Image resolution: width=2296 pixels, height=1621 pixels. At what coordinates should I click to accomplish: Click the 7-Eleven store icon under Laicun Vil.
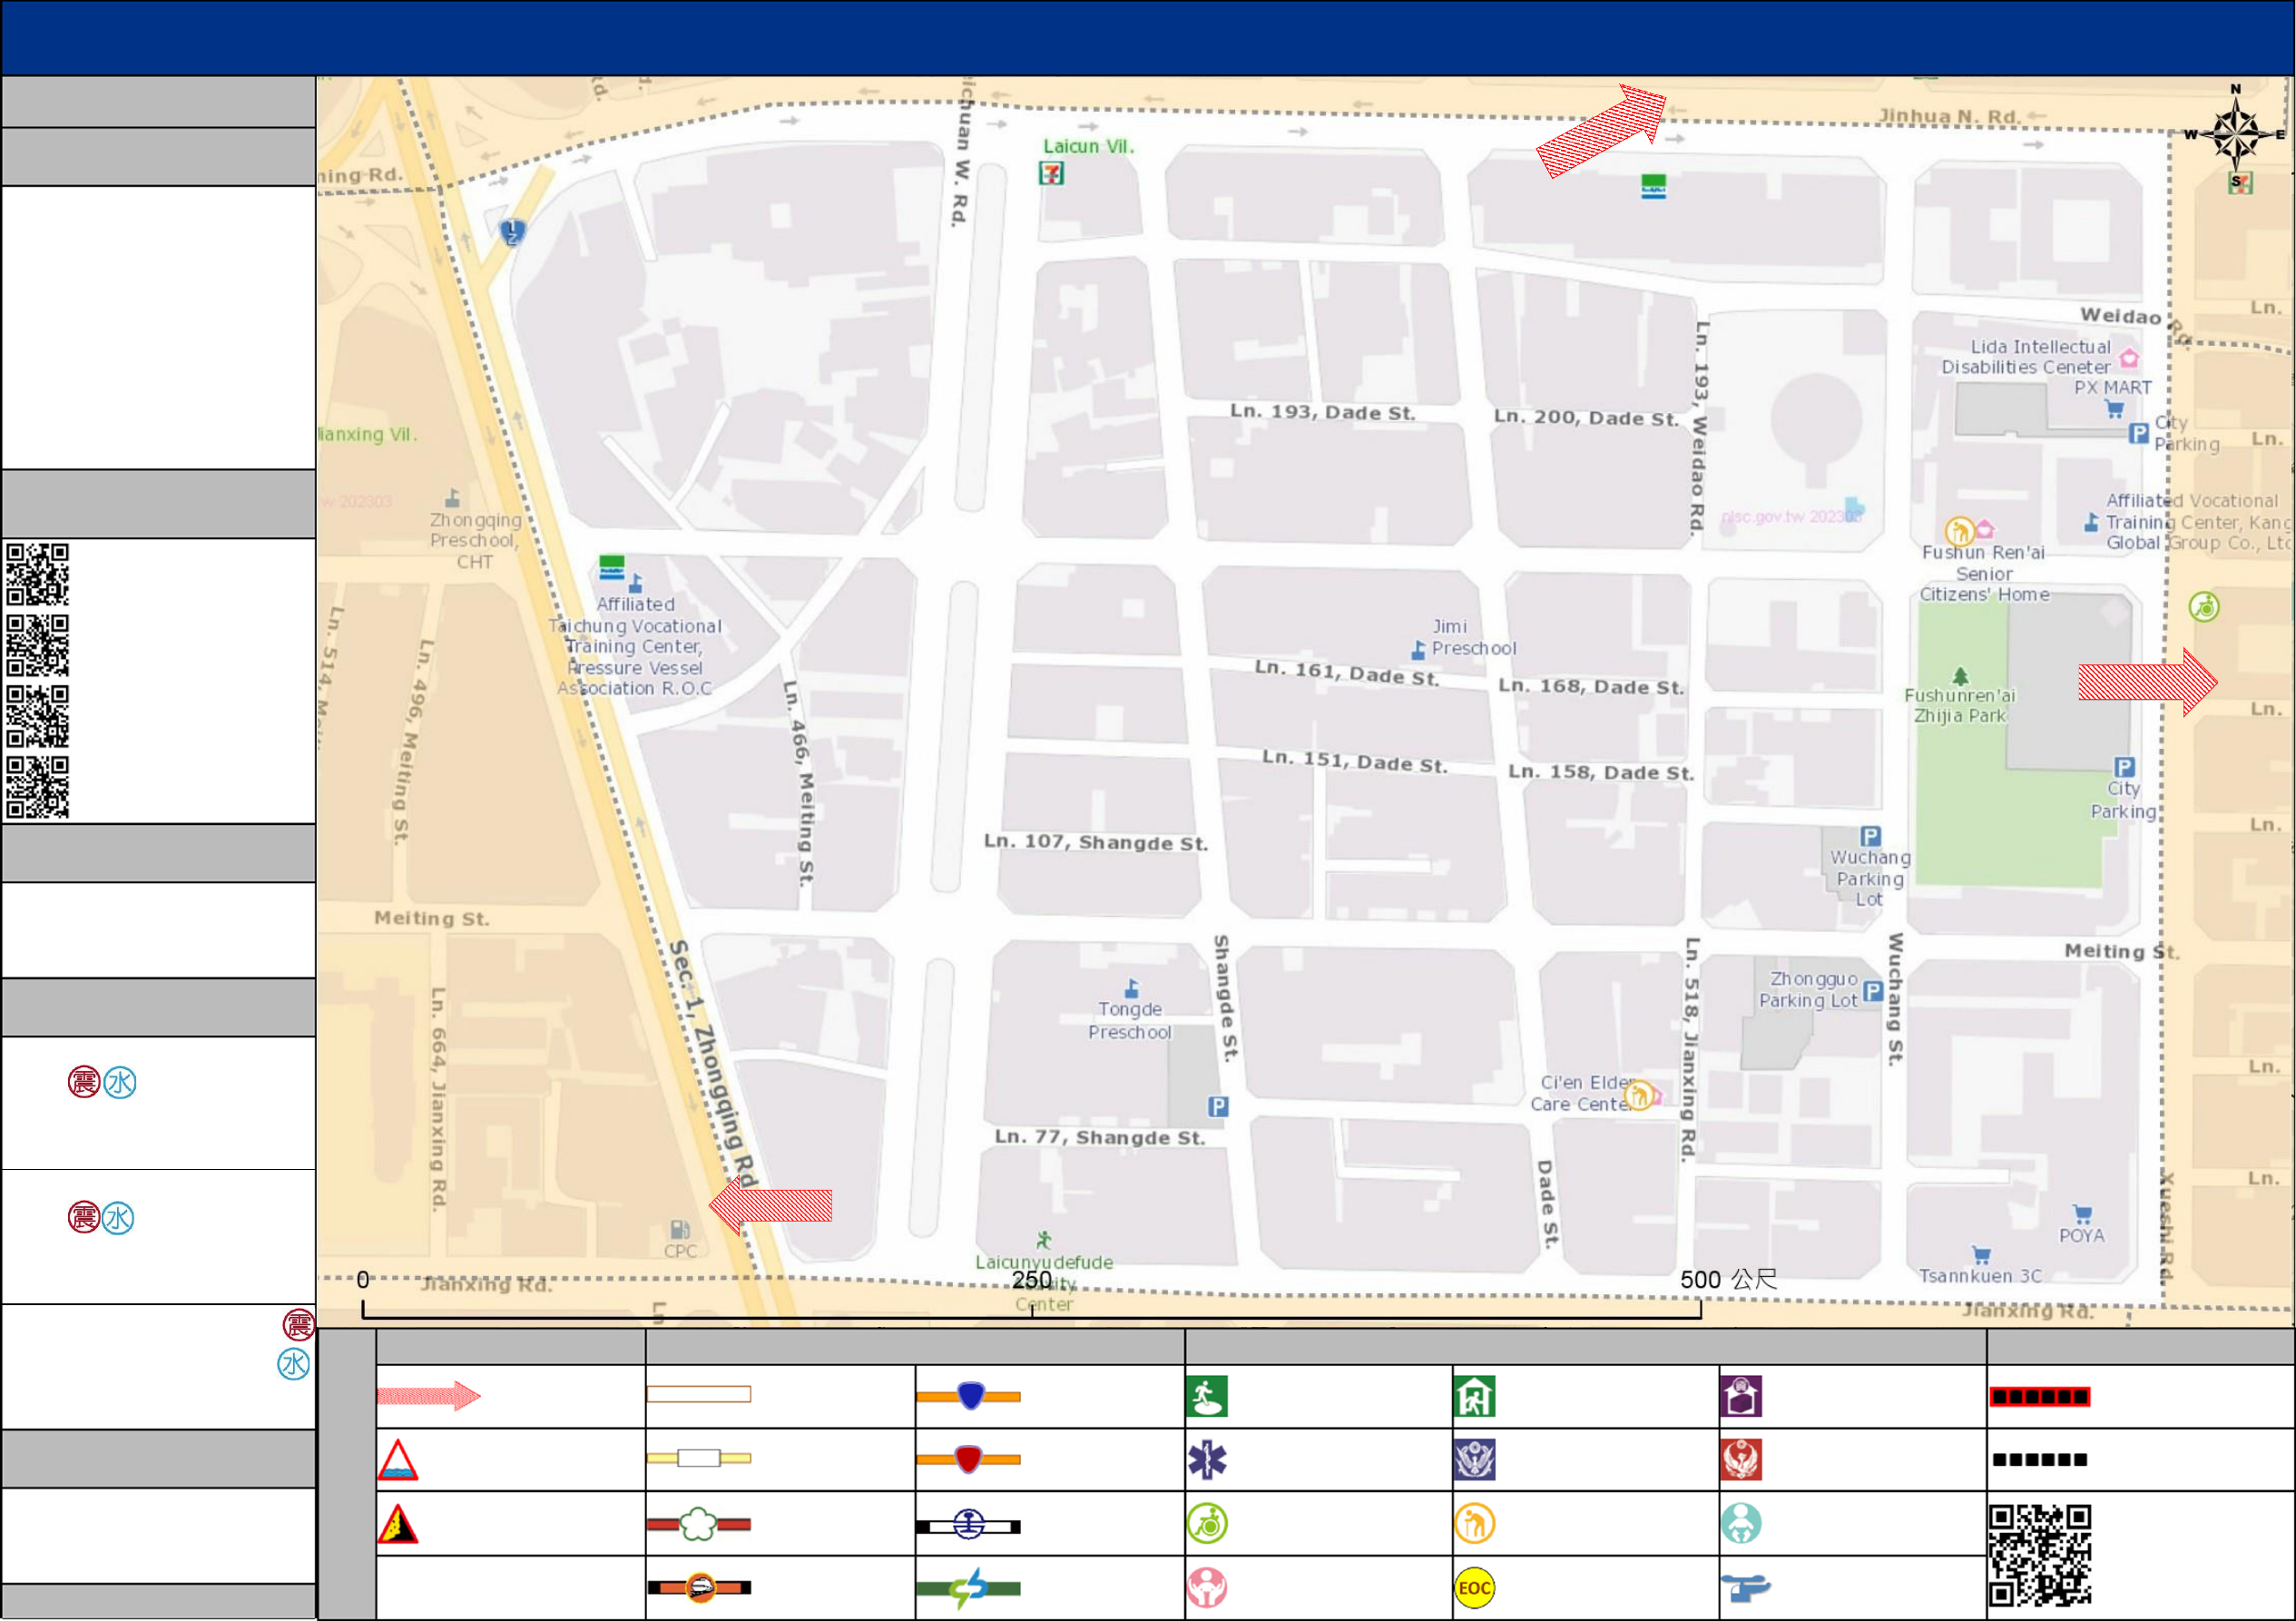[x=1051, y=174]
